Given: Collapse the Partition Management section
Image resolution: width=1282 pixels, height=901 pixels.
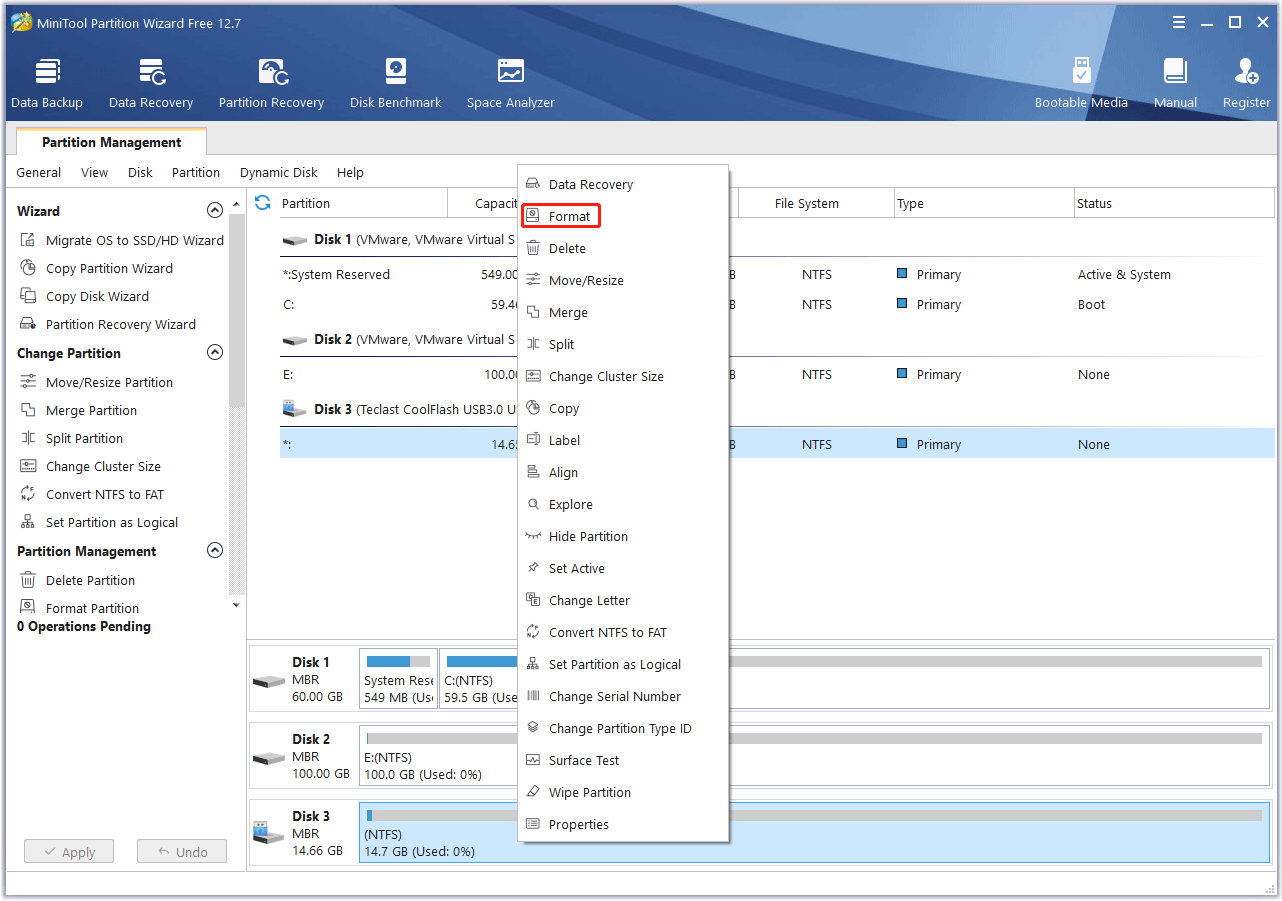Looking at the screenshot, I should pyautogui.click(x=215, y=550).
